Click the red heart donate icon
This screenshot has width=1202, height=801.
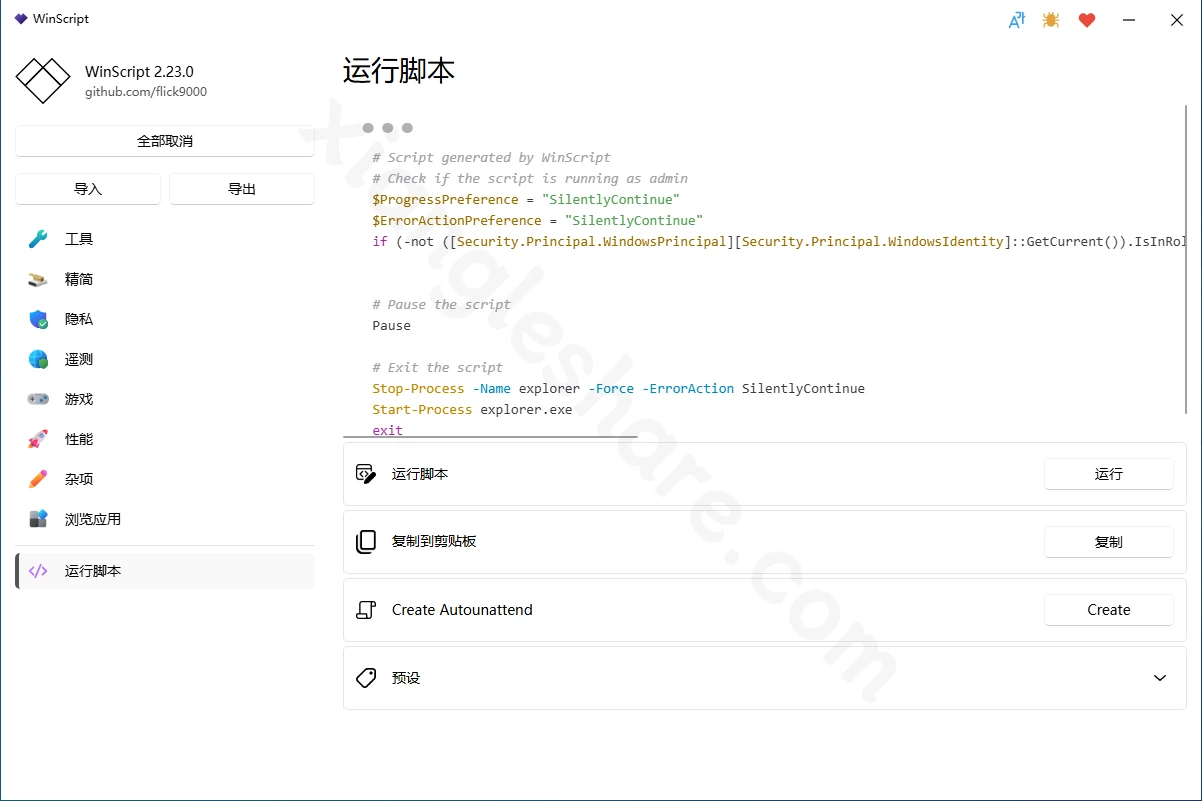tap(1087, 19)
